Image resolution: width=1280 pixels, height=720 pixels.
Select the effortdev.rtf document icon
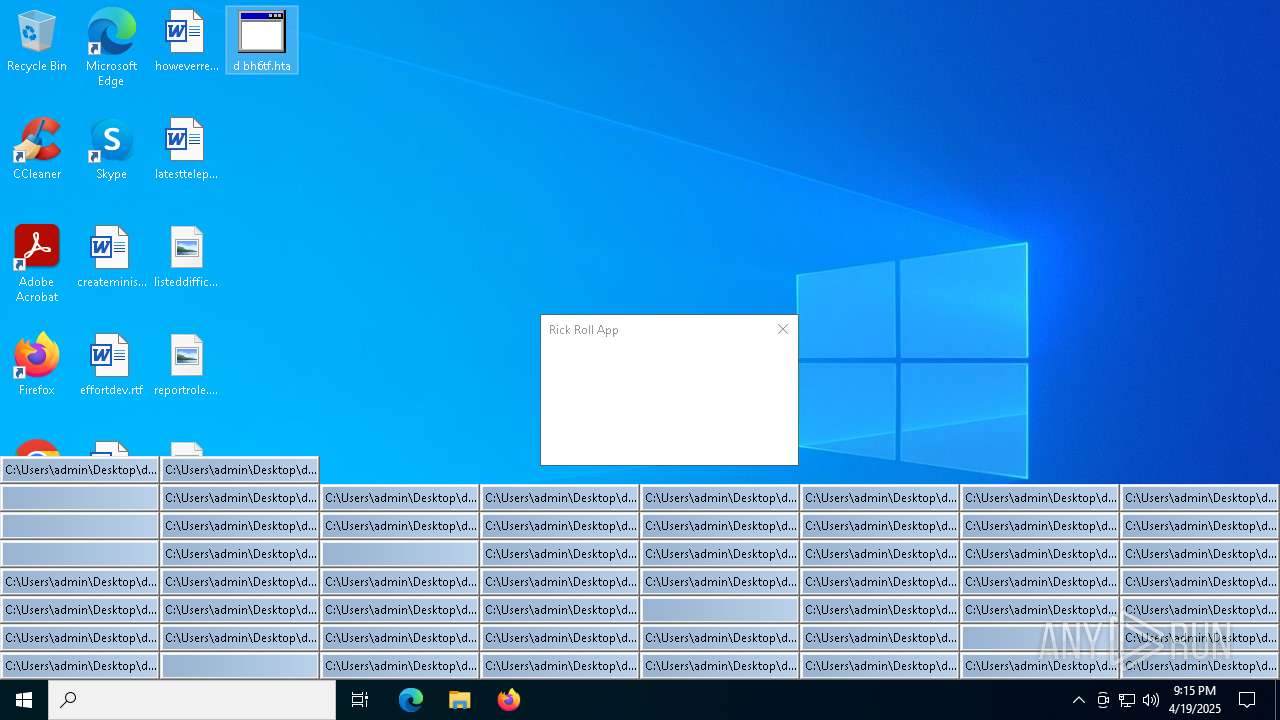pyautogui.click(x=111, y=366)
